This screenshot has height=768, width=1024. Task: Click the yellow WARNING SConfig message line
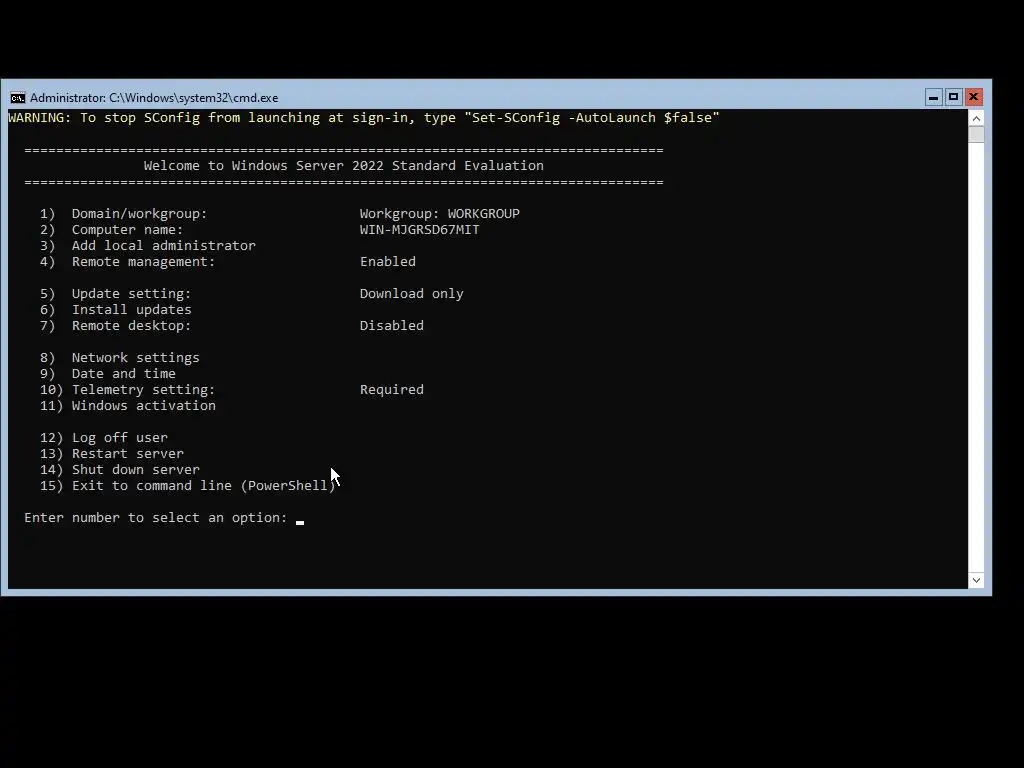coord(363,118)
